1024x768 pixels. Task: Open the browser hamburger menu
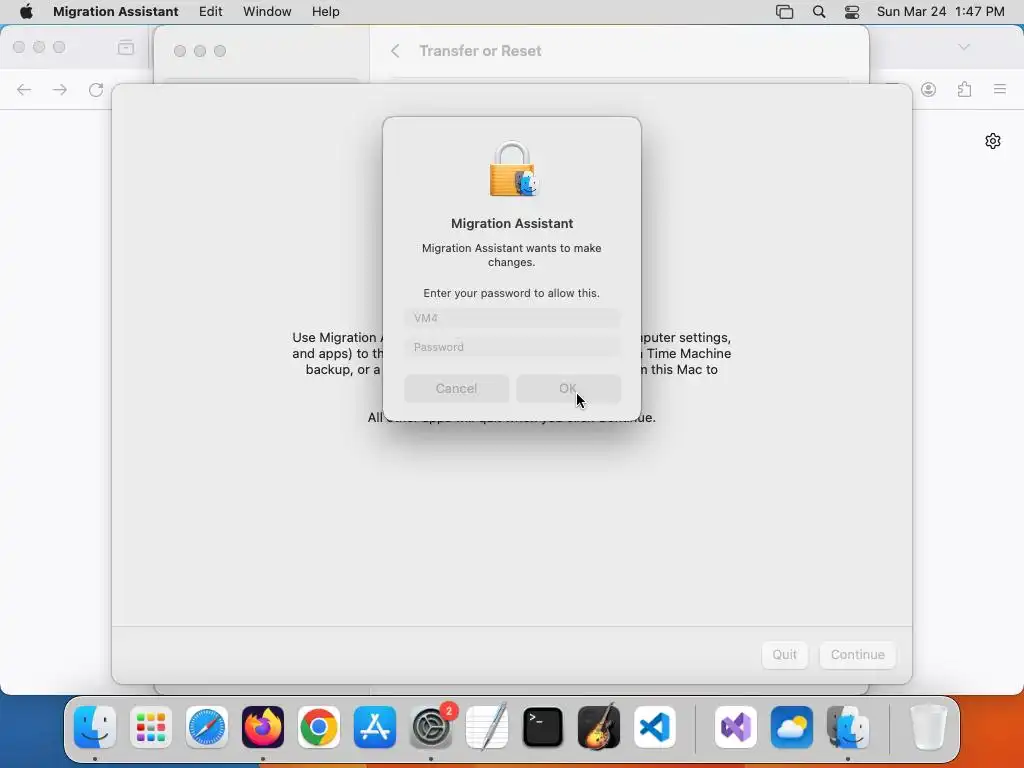tap(1000, 89)
